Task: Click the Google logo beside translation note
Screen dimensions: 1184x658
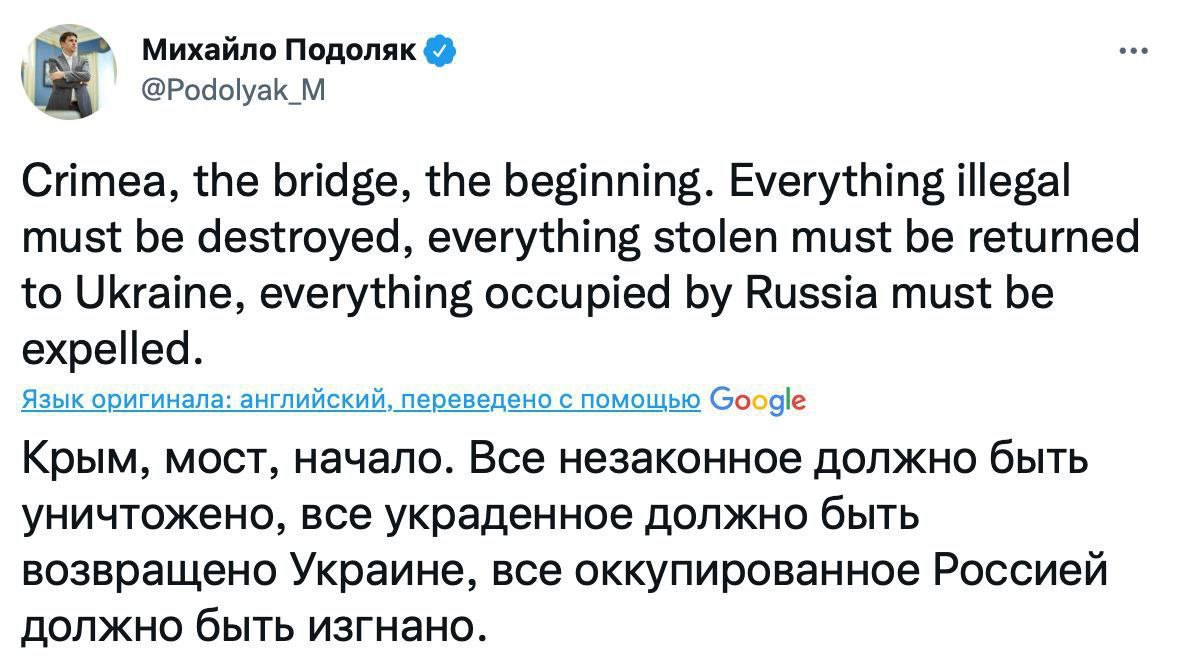Action: point(755,401)
